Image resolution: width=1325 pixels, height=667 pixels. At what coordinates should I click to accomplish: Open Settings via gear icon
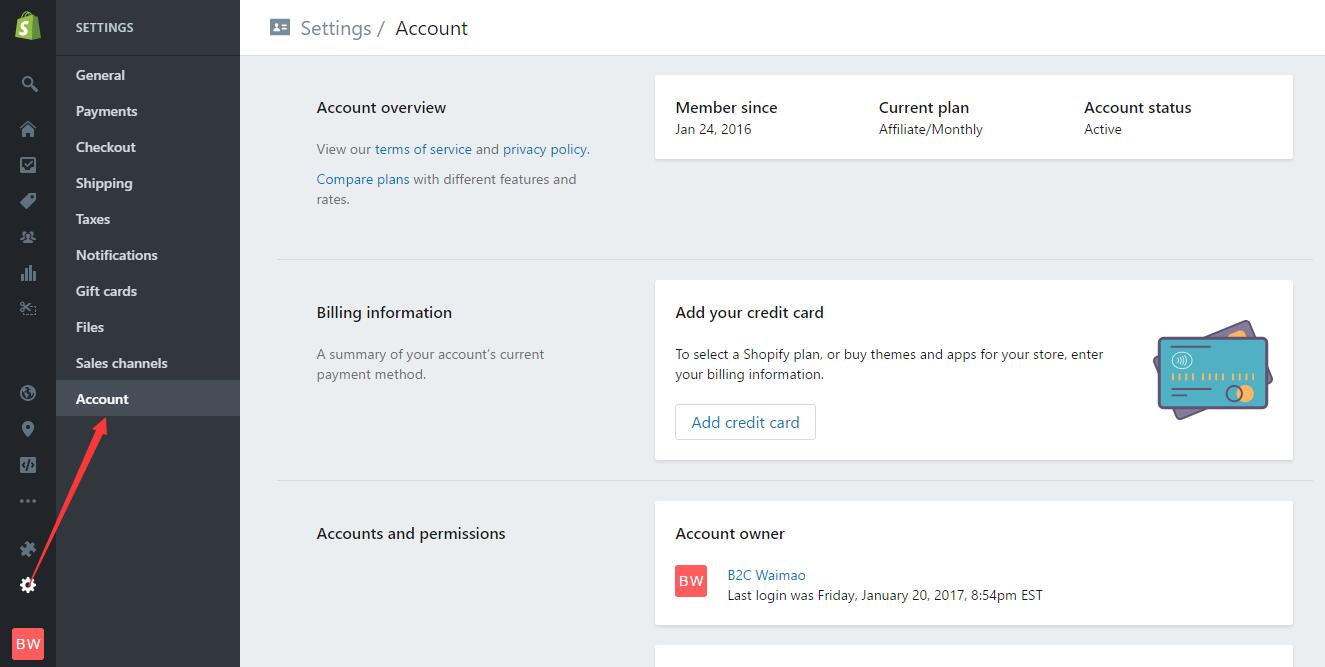tap(28, 585)
